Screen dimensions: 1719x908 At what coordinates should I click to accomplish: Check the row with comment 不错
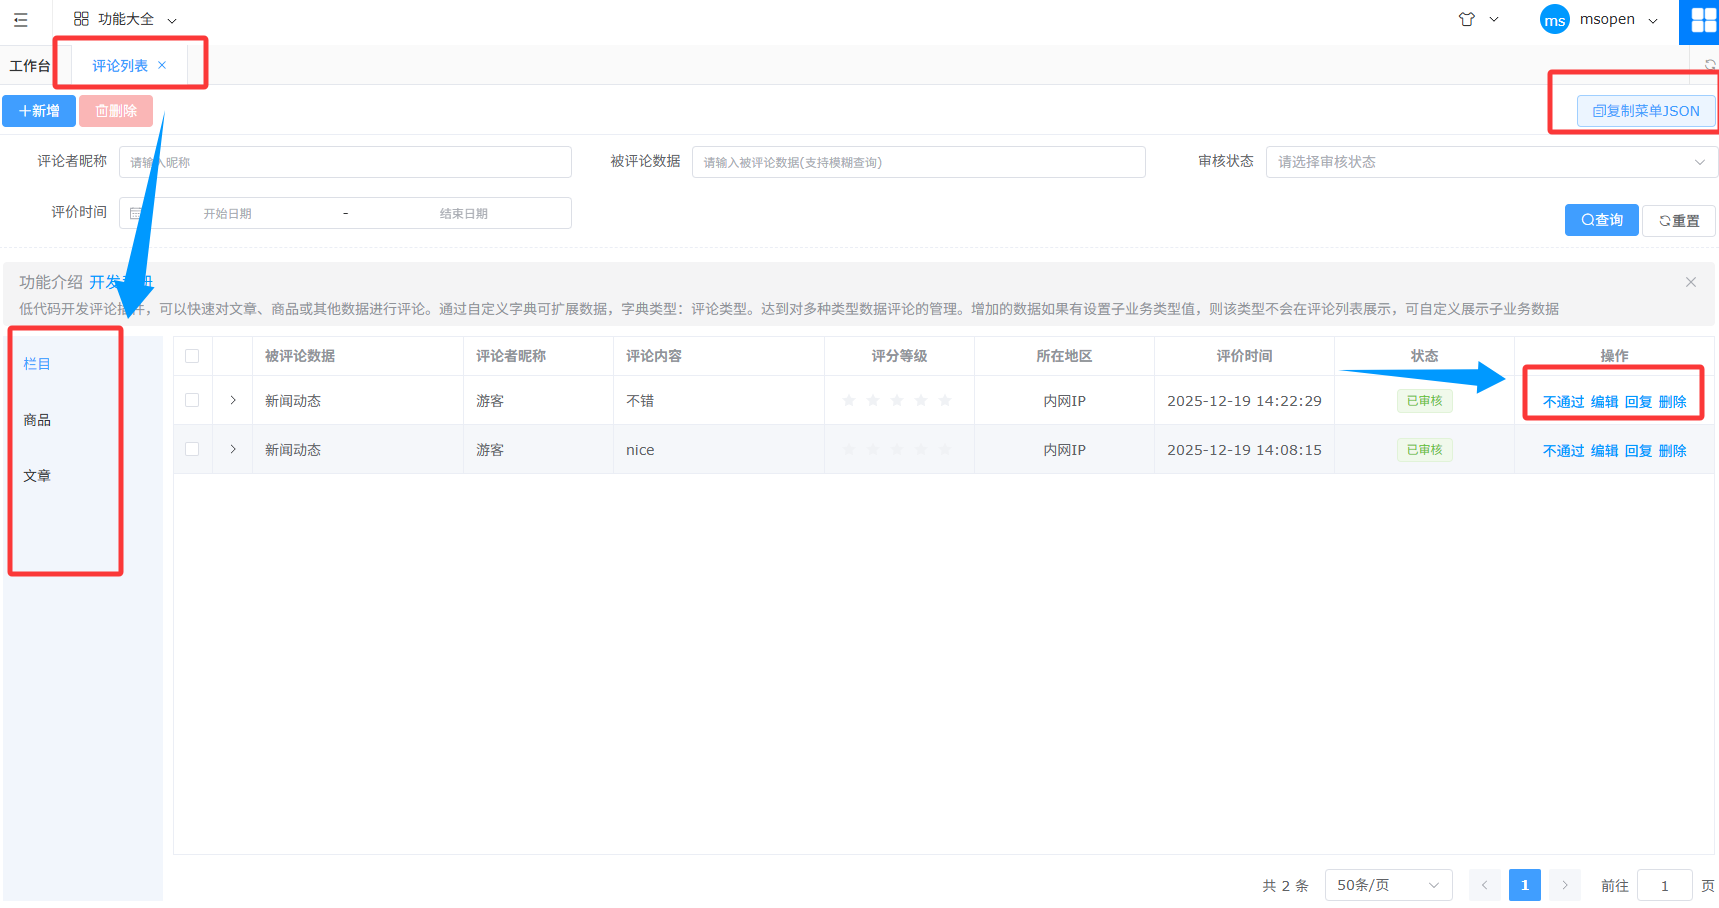pyautogui.click(x=192, y=400)
